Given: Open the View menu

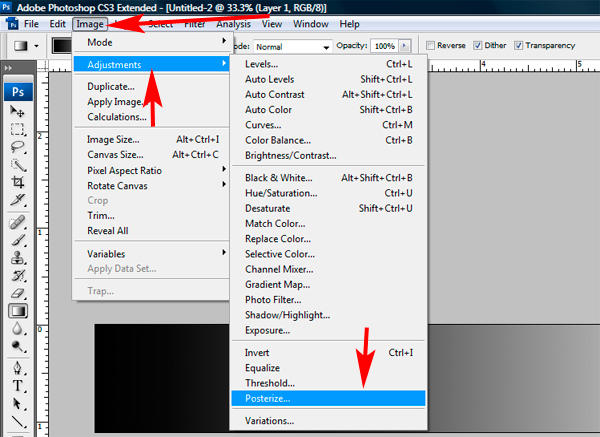Looking at the screenshot, I should (272, 24).
